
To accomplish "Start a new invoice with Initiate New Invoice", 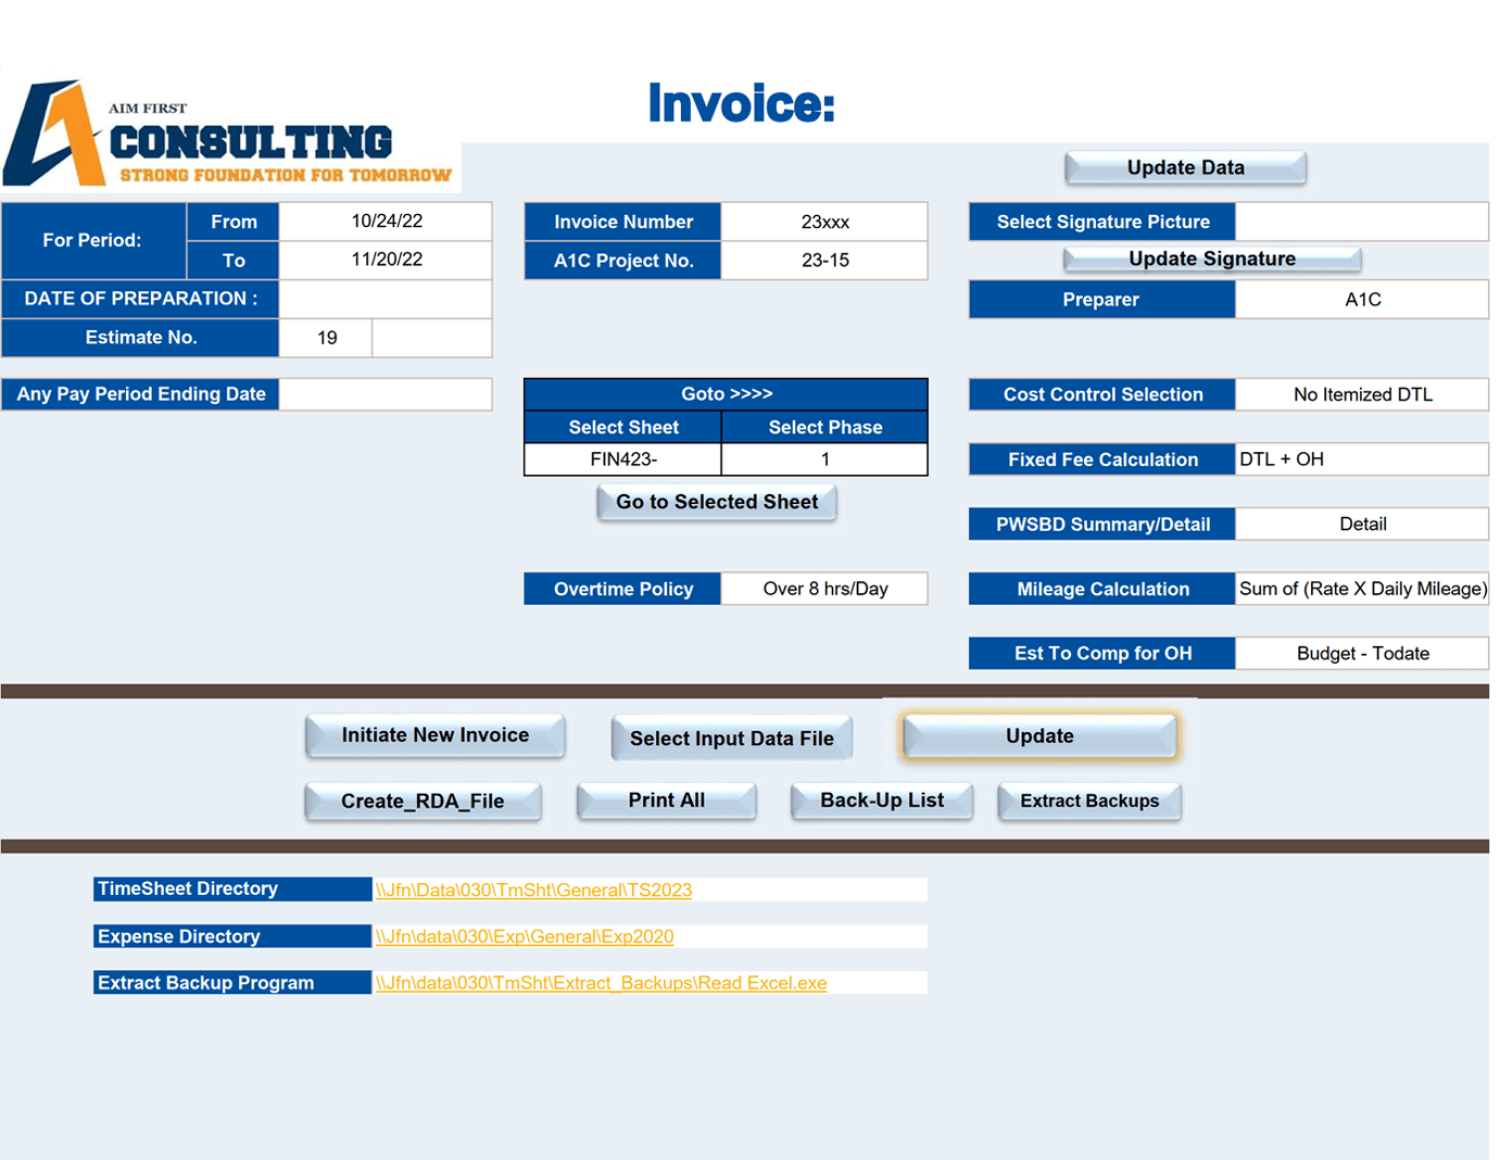I will pyautogui.click(x=435, y=736).
